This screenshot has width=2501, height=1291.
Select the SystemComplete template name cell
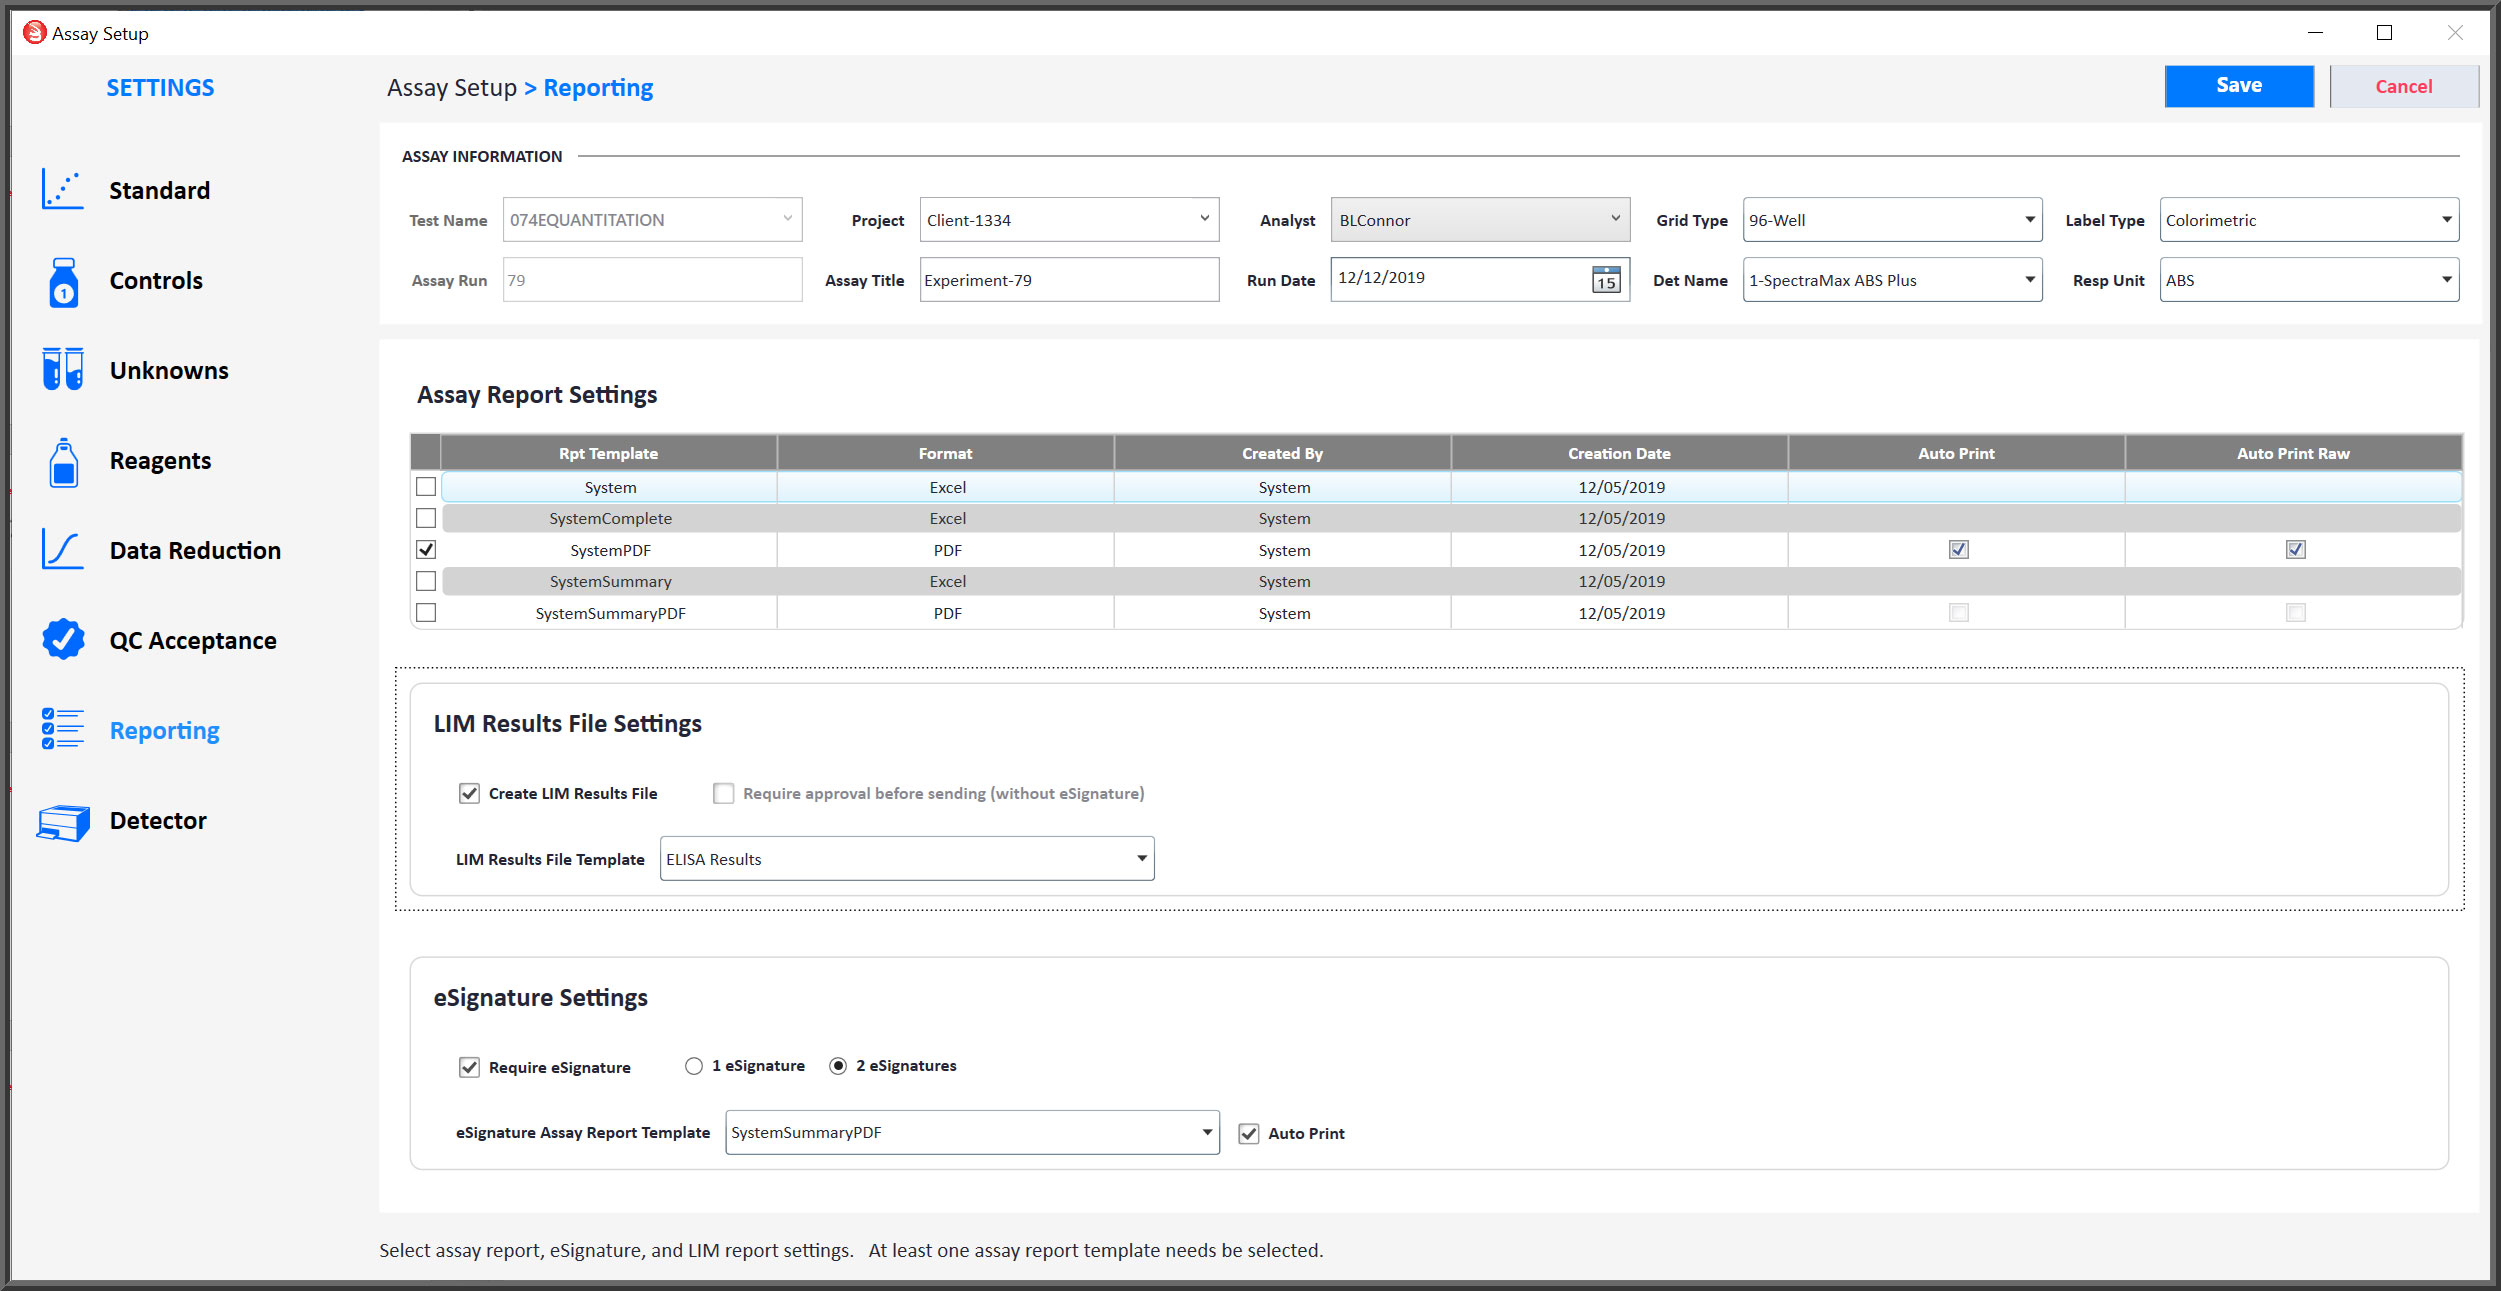point(610,518)
